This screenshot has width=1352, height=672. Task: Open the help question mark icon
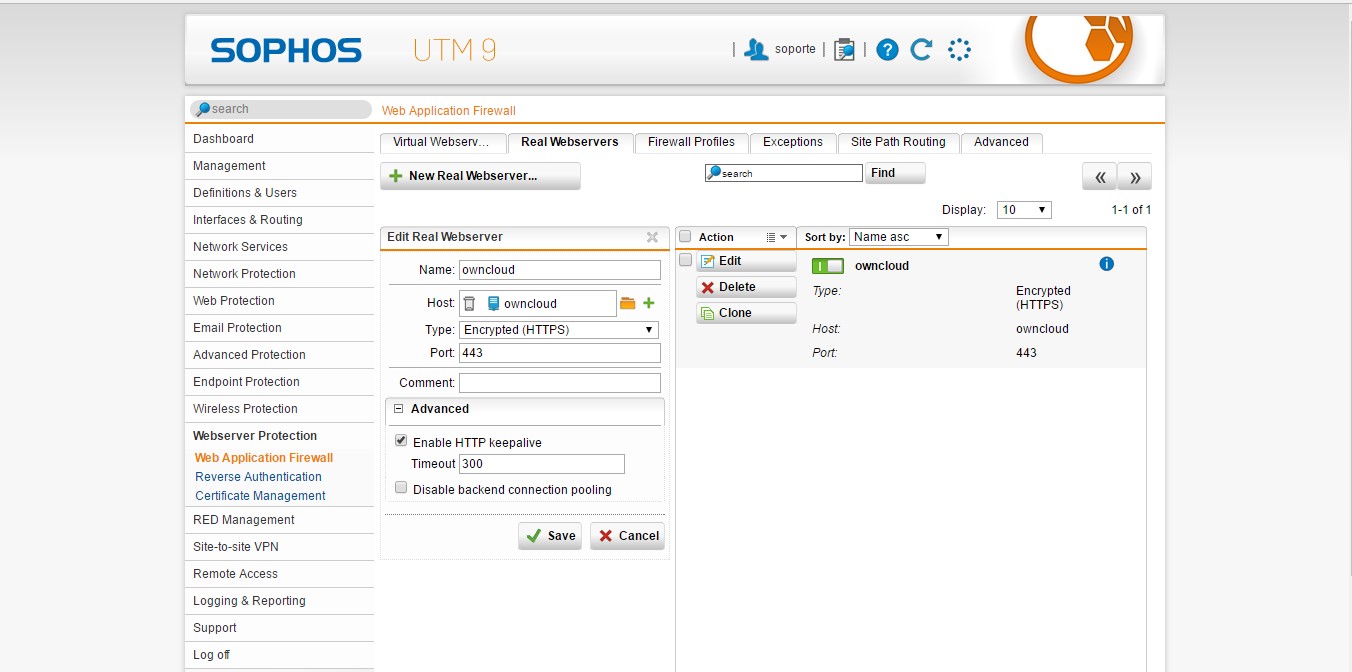click(887, 49)
